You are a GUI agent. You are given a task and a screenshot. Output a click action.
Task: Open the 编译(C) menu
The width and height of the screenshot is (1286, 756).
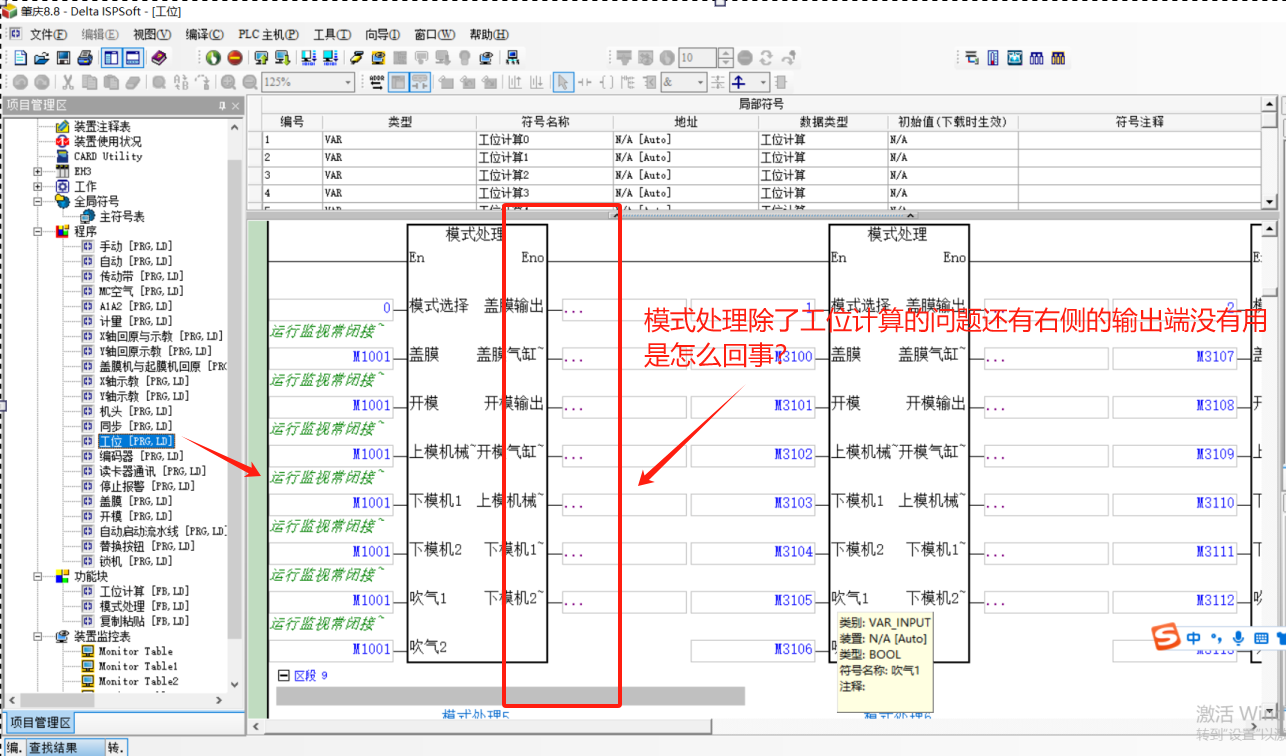(204, 34)
